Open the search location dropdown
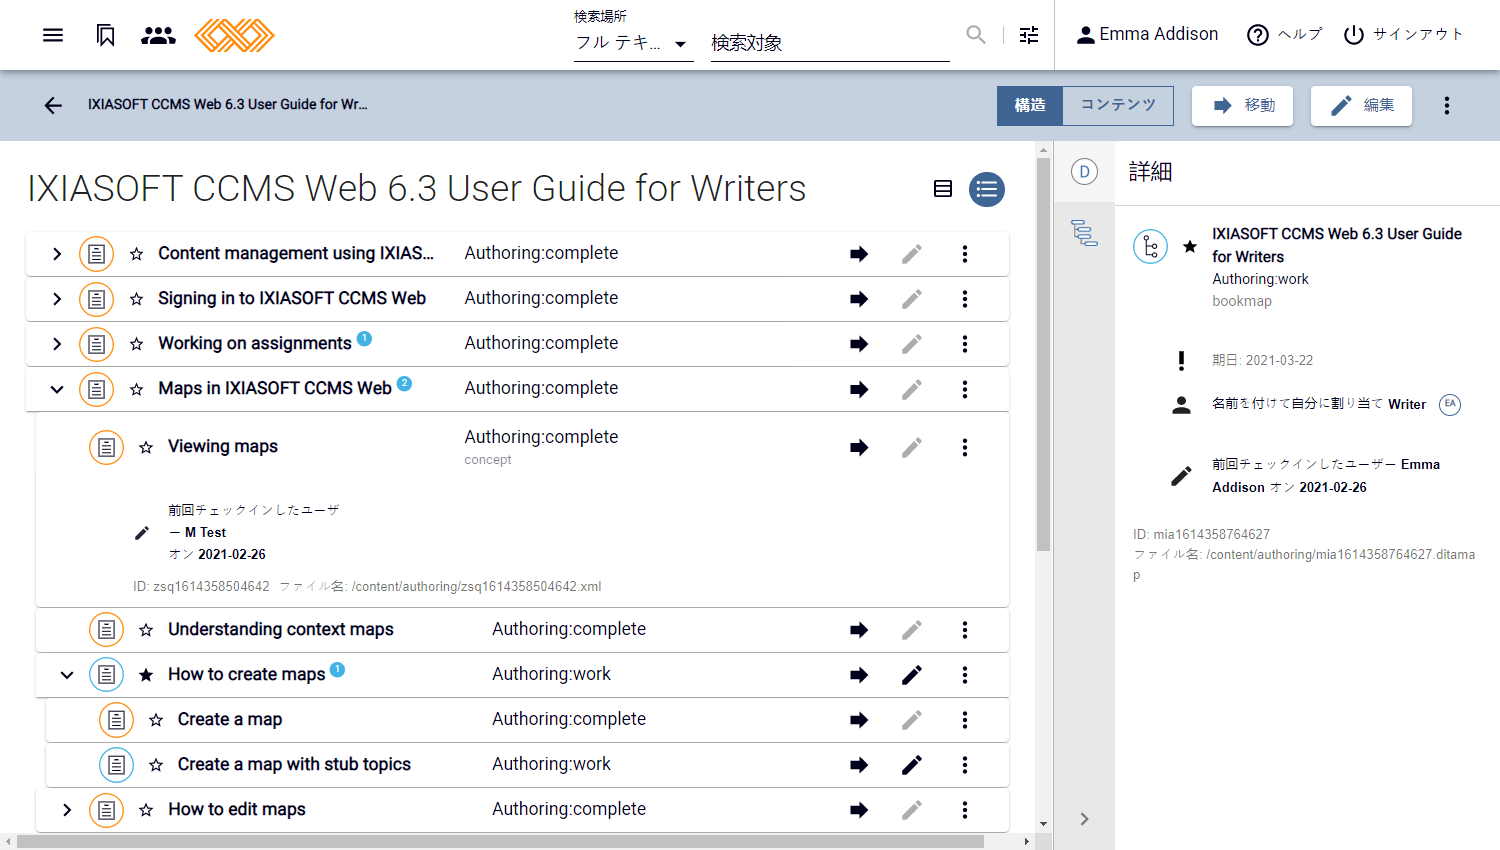Screen dimensions: 1500x850 633,43
